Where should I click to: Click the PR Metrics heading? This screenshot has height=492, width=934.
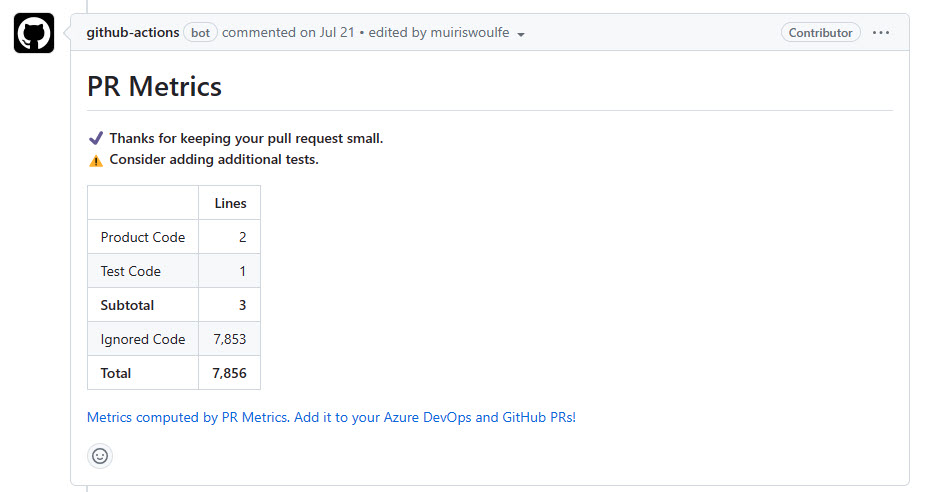[x=154, y=86]
